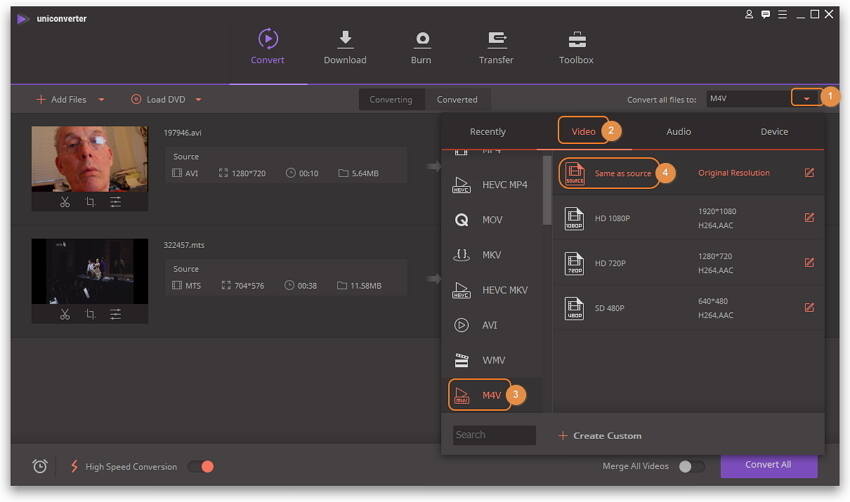This screenshot has height=502, width=850.
Task: Select HEVC MP4 format
Action: click(x=492, y=185)
